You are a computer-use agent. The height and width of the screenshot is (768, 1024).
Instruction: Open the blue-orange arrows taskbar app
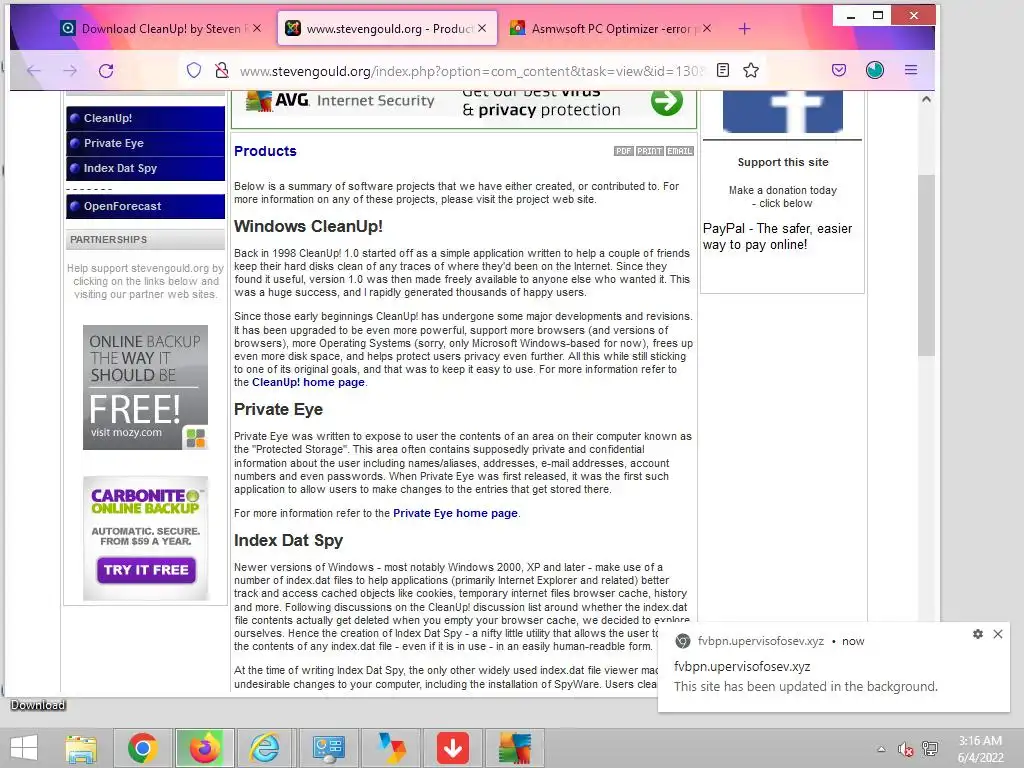pos(391,748)
